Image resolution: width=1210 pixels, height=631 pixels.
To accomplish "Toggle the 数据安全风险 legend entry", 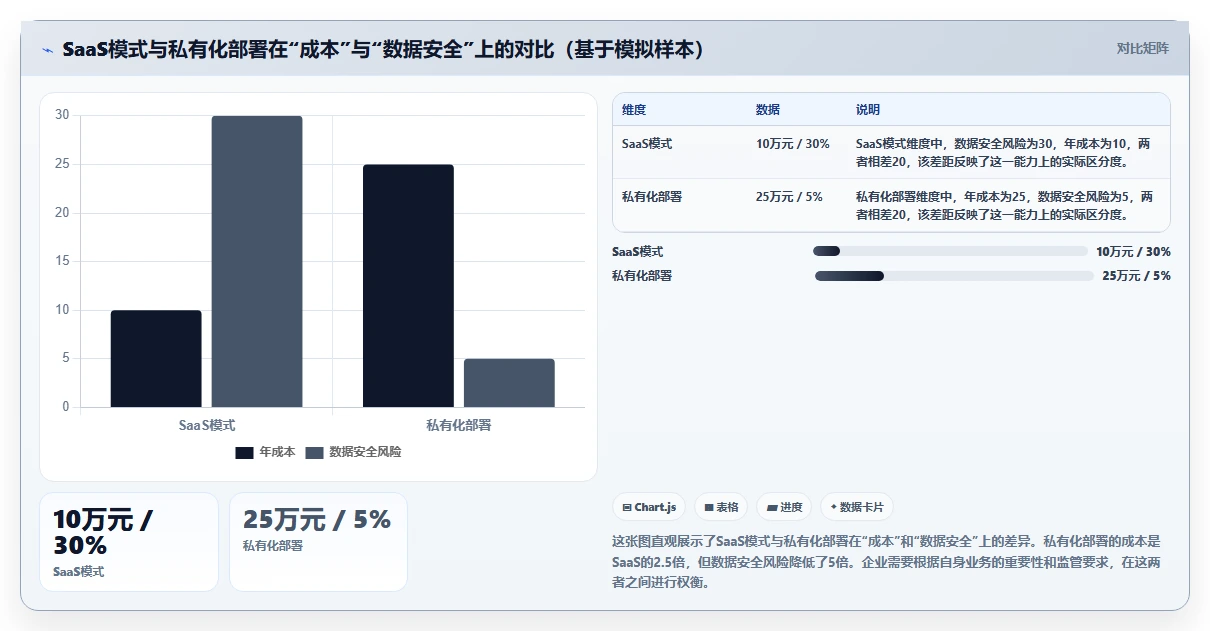I will (x=353, y=452).
